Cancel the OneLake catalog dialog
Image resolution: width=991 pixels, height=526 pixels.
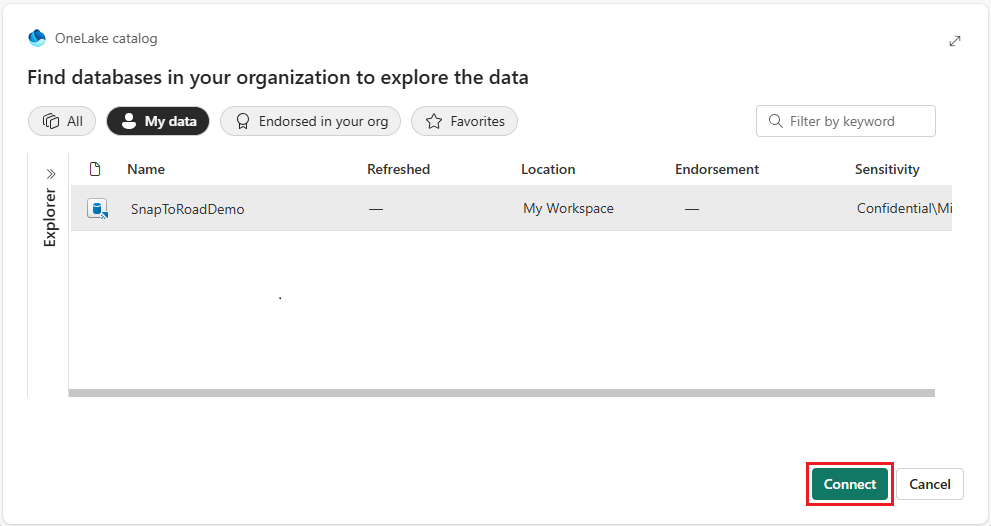[x=930, y=484]
